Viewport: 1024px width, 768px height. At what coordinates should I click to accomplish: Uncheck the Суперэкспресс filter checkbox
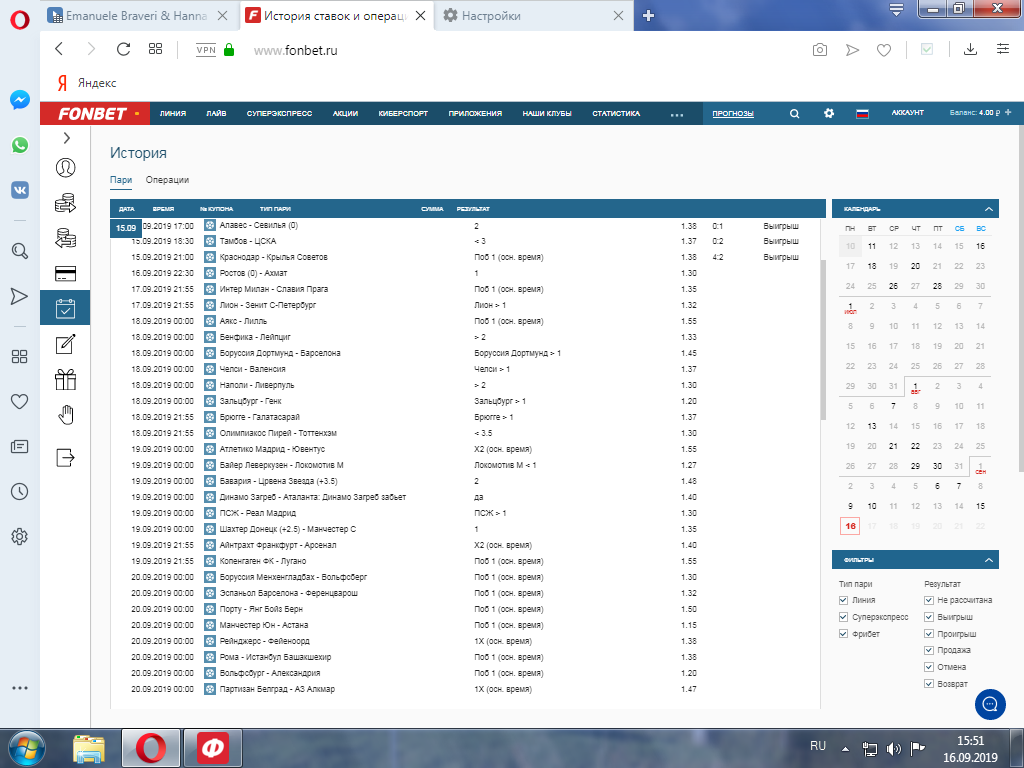pyautogui.click(x=844, y=617)
